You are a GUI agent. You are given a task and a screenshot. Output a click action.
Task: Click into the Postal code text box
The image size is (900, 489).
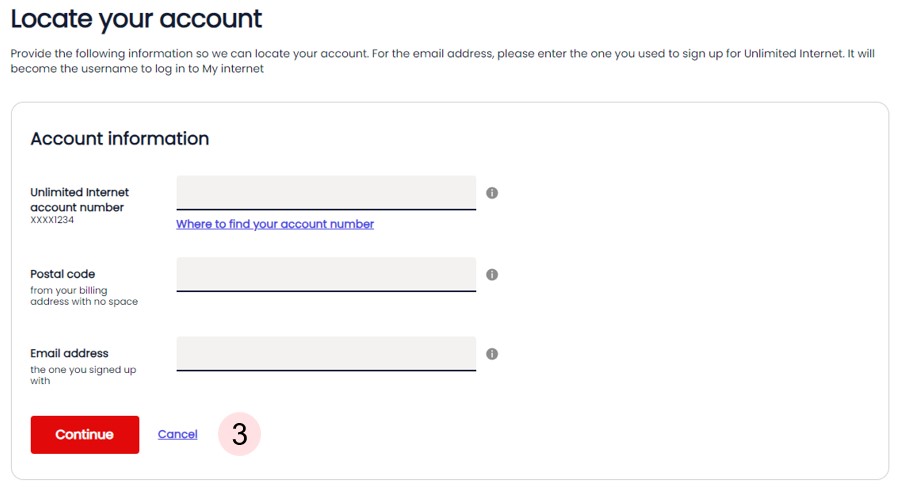coord(326,274)
